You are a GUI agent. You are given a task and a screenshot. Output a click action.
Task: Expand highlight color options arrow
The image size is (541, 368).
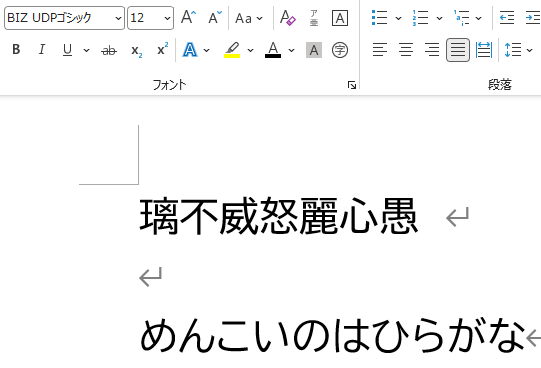click(250, 51)
